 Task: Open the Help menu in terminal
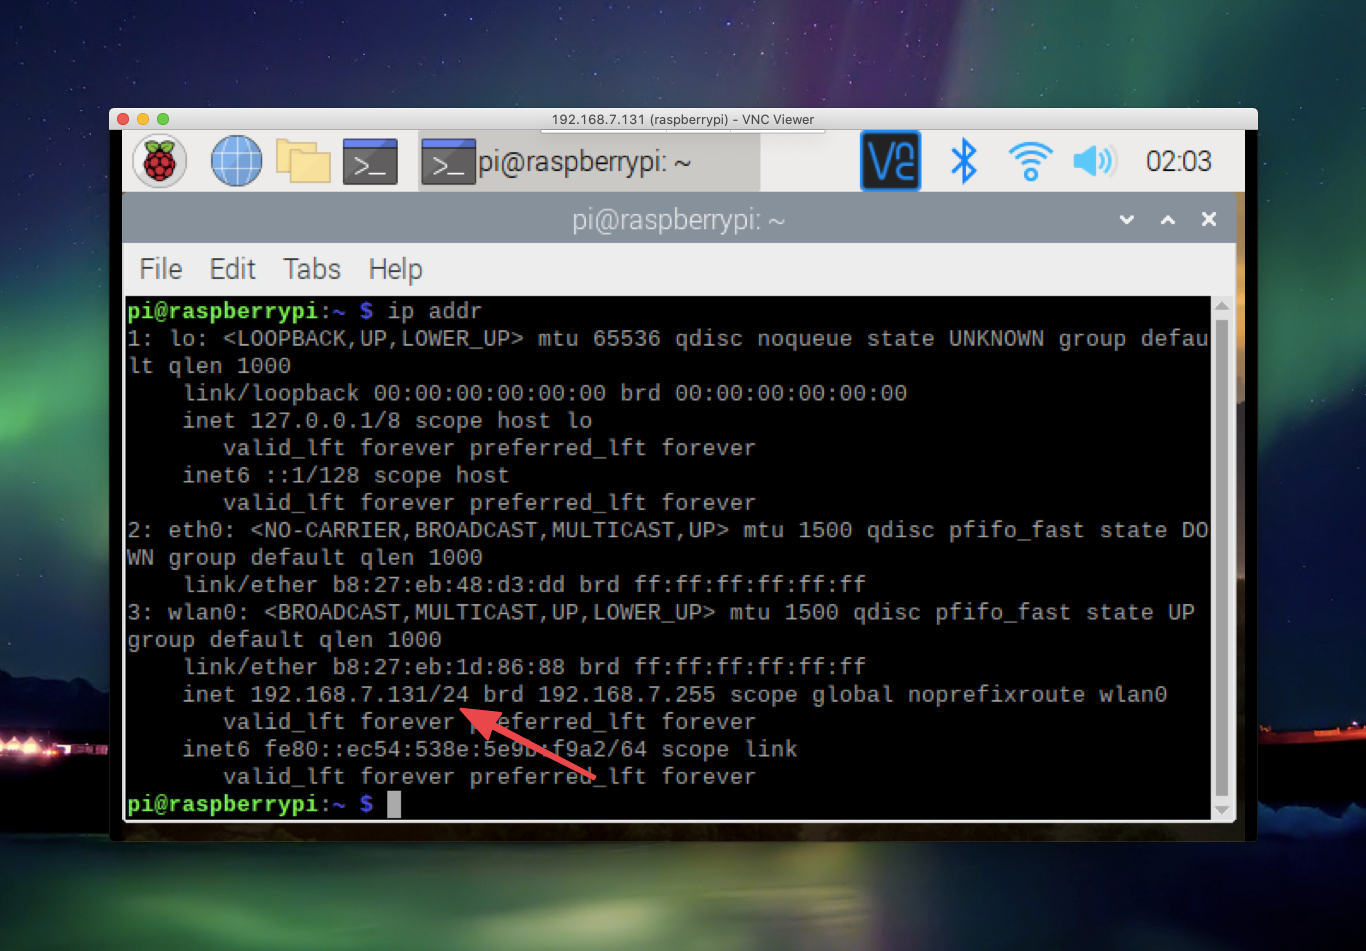396,269
